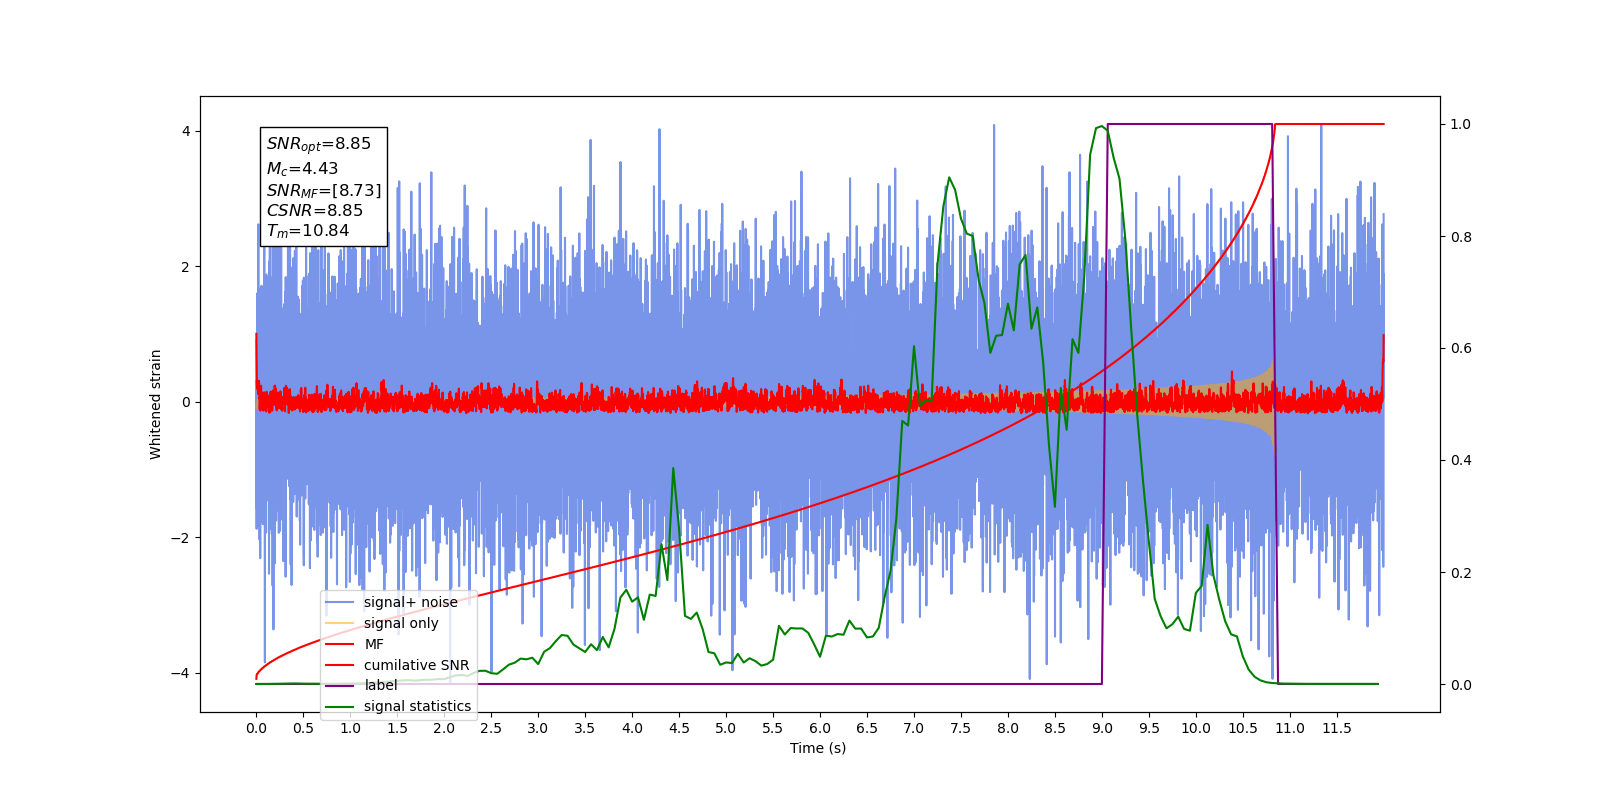The height and width of the screenshot is (800, 1600).
Task: Click the right y-axis tick label 0.6
Action: click(1461, 349)
